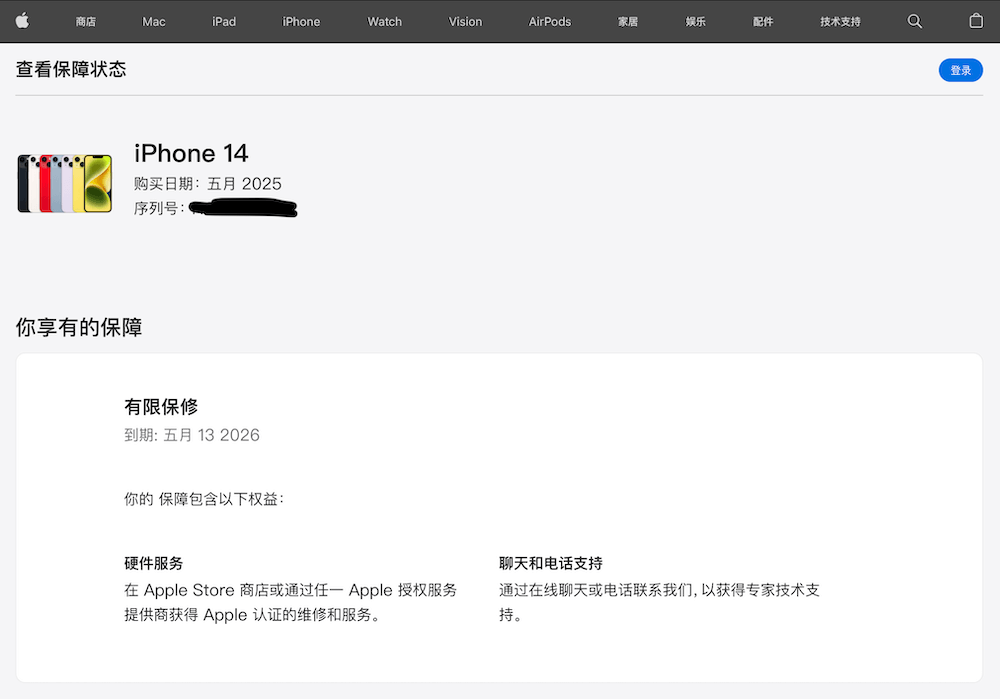Image resolution: width=1000 pixels, height=699 pixels.
Task: Select the 聊天和电话支持 benefit heading
Action: pos(550,563)
